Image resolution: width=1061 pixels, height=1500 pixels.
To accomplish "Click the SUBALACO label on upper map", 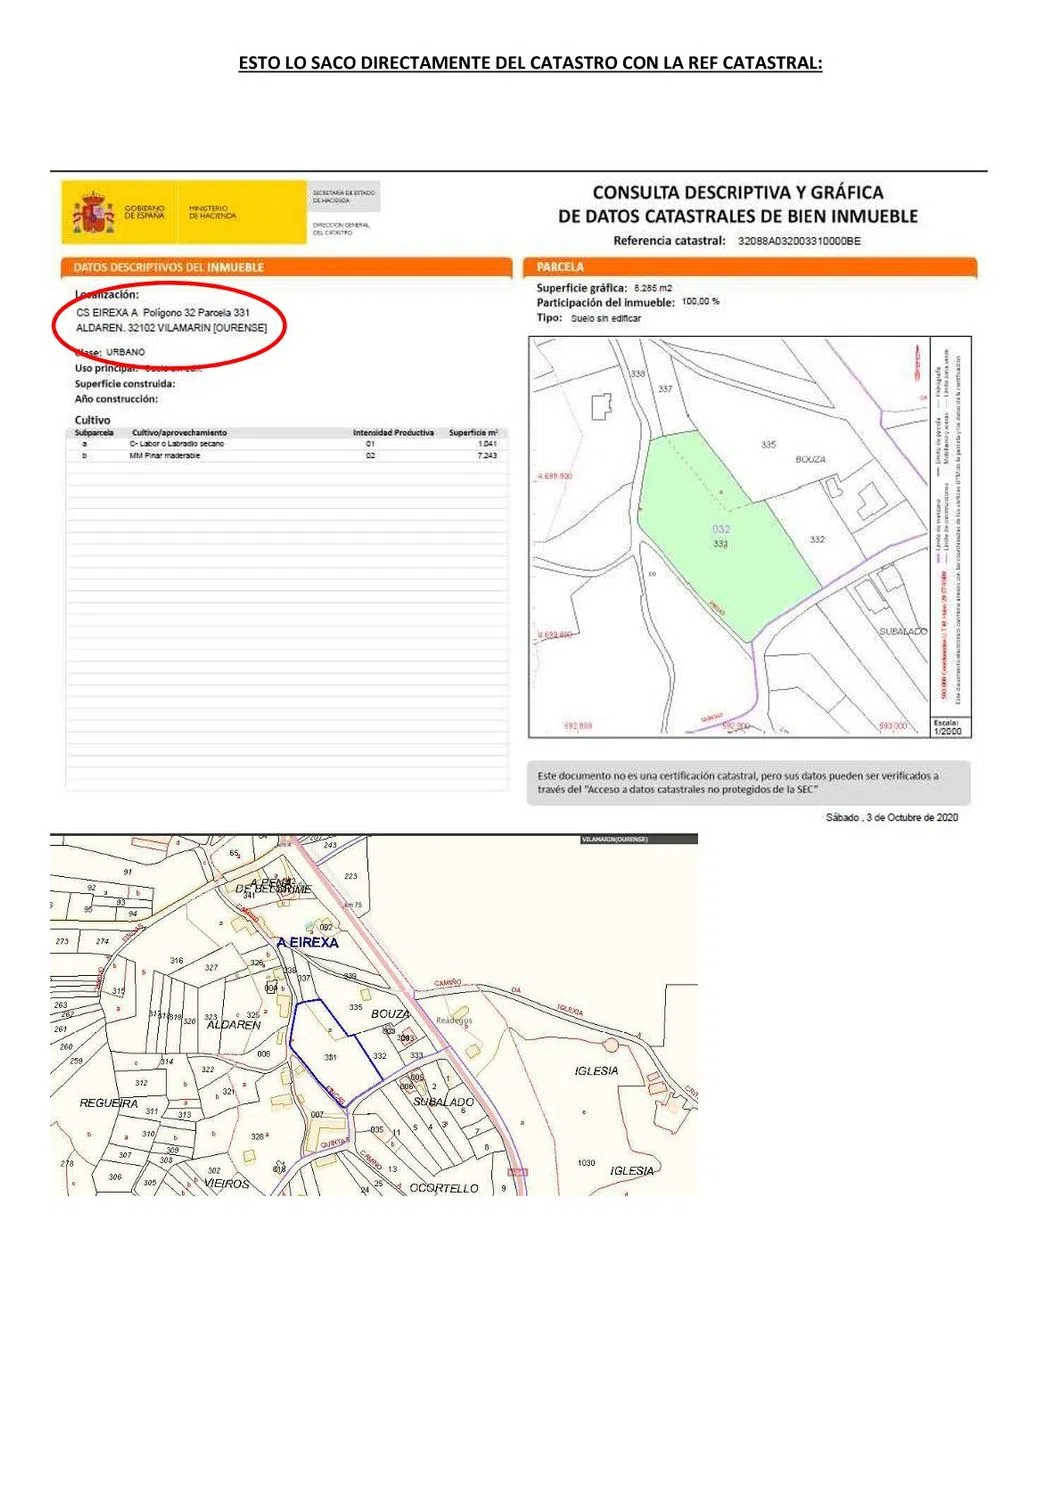I will coord(902,632).
